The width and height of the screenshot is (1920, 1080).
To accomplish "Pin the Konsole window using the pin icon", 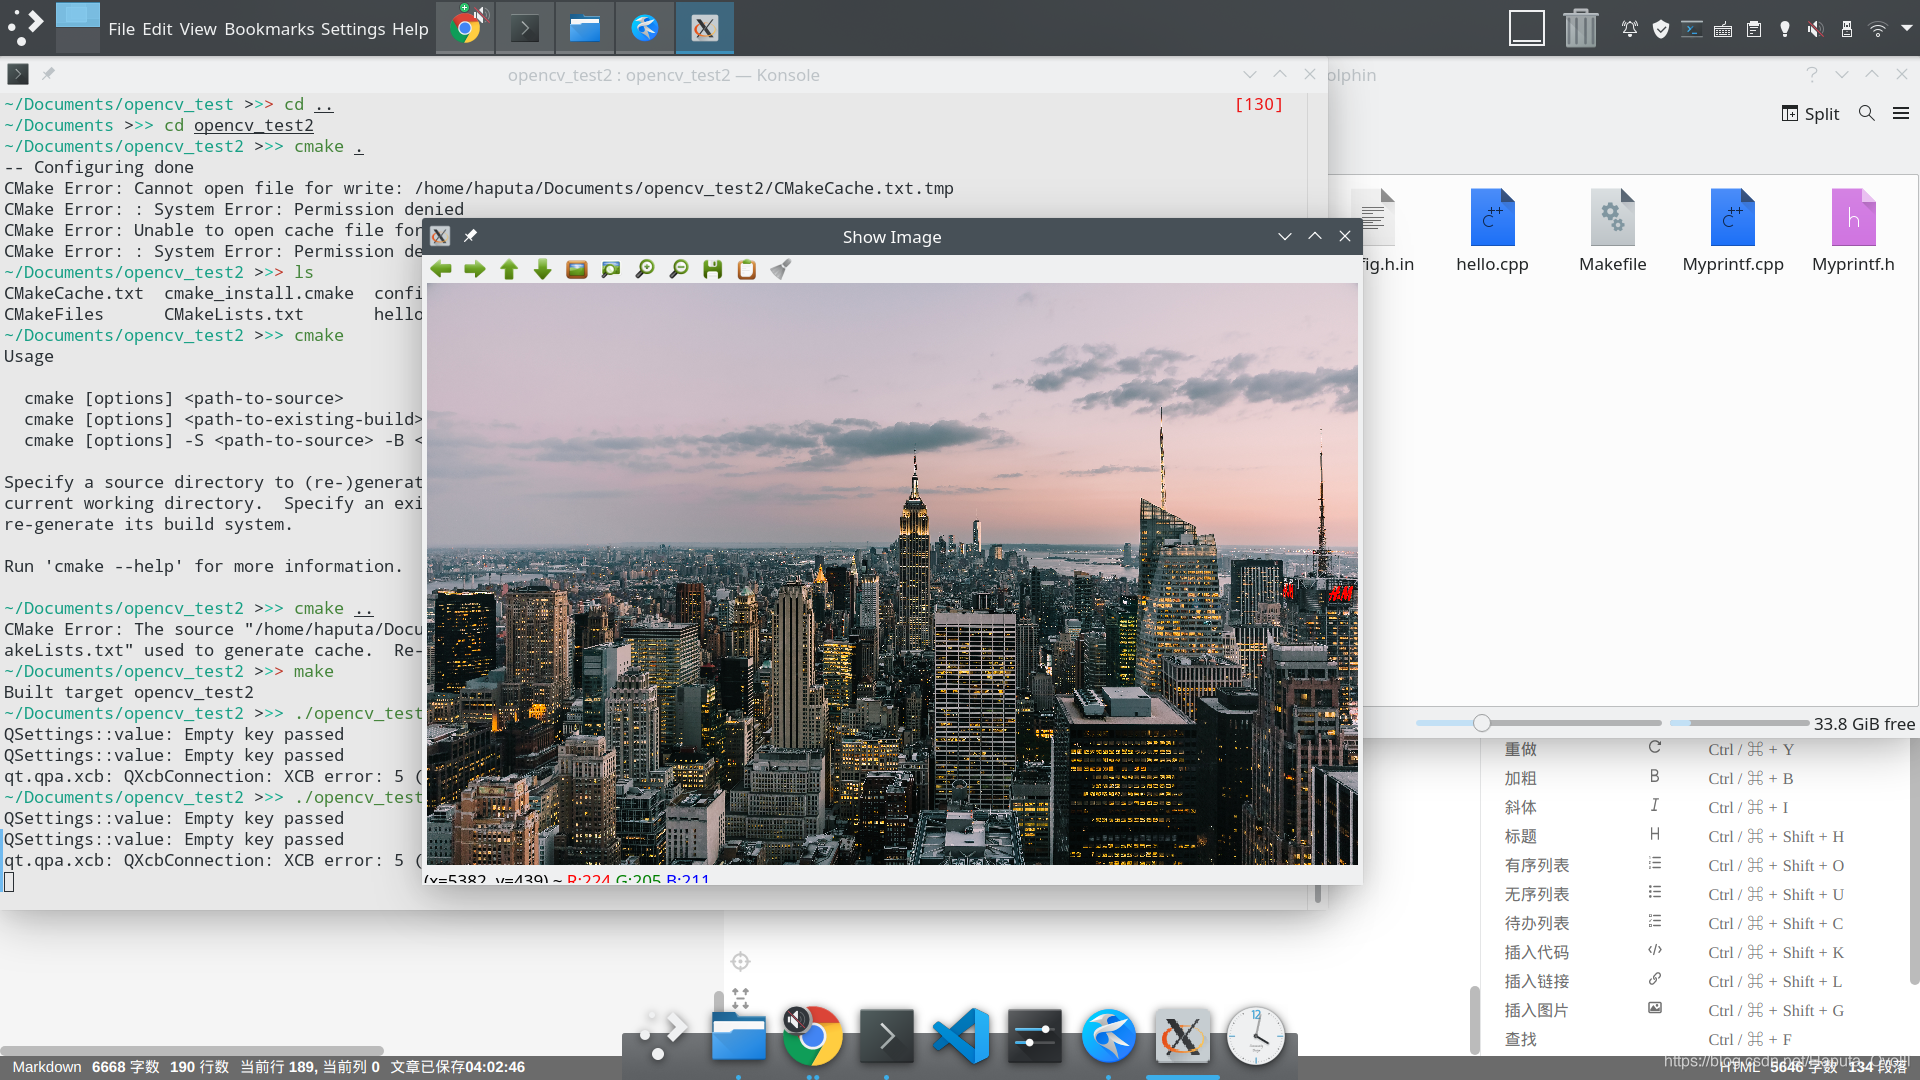I will click(48, 74).
